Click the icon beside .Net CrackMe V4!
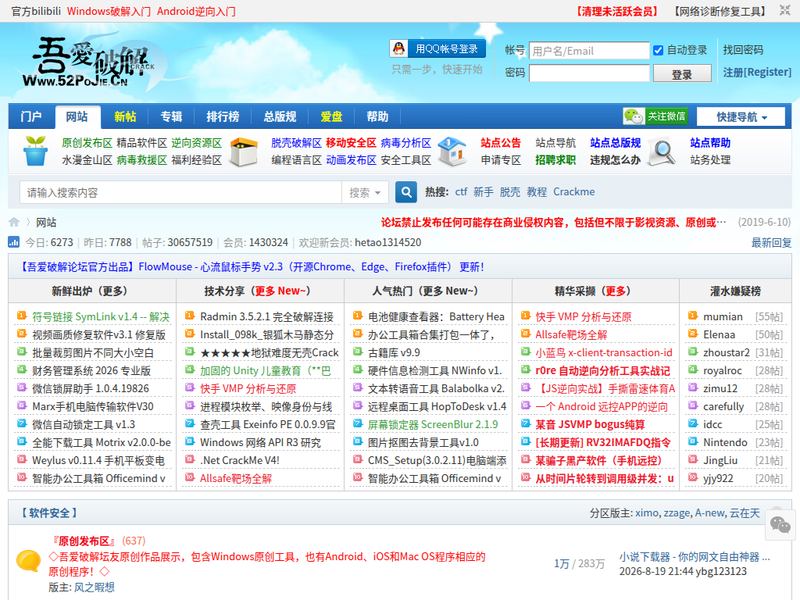The height and width of the screenshot is (600, 800). click(x=190, y=460)
